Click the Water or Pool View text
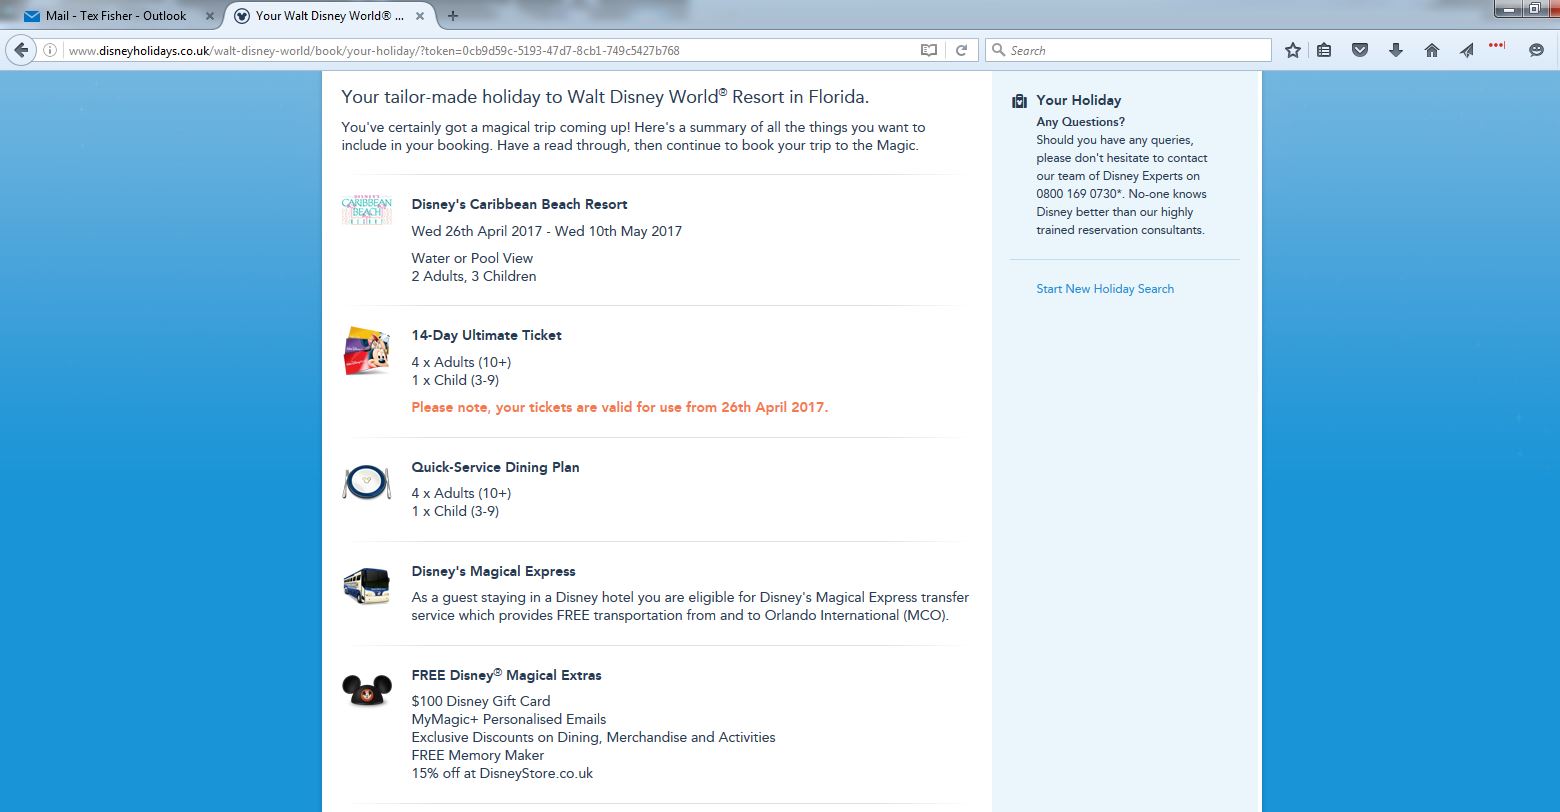1560x812 pixels. [472, 258]
